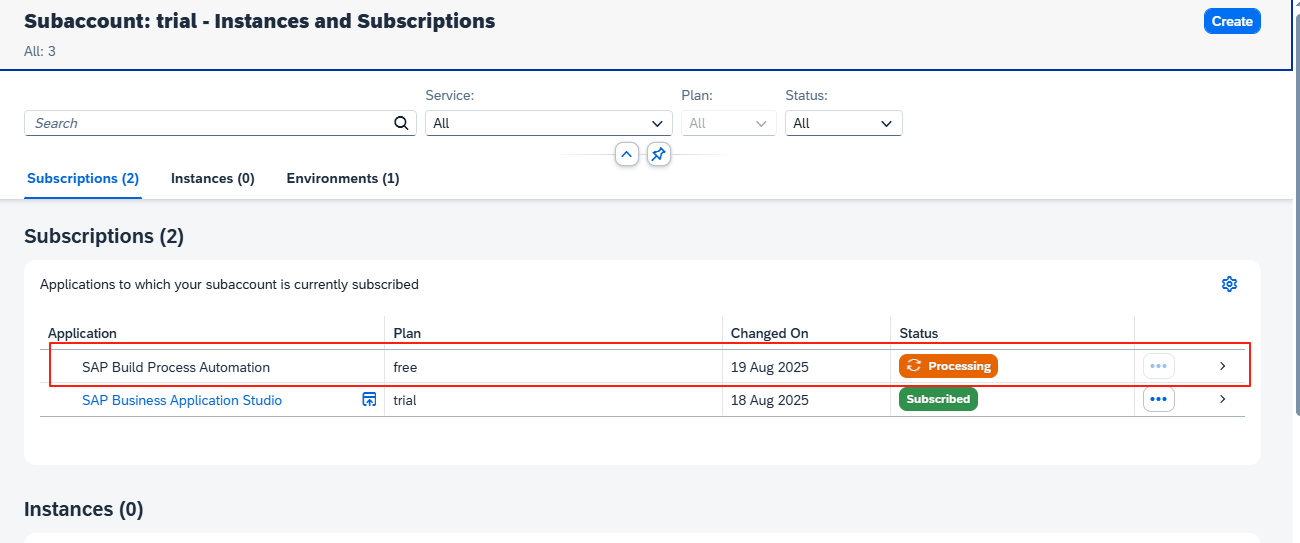Image resolution: width=1300 pixels, height=543 pixels.
Task: Open the Status filter dropdown
Action: pyautogui.click(x=843, y=123)
